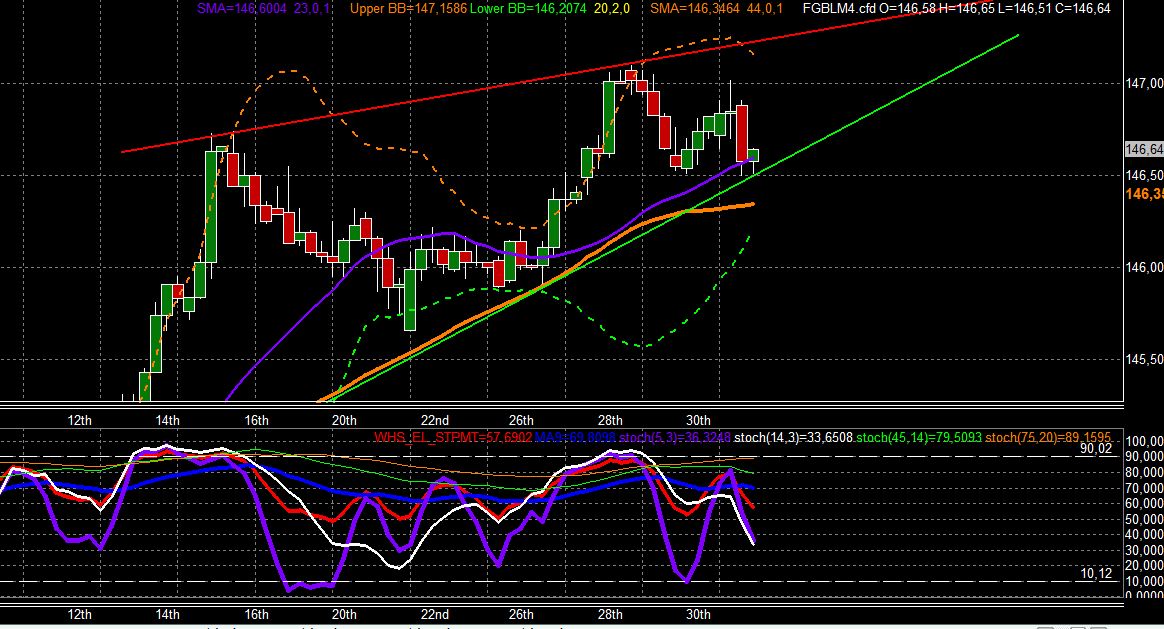
Task: Click 28th on the bottom stochastic date axis
Action: [x=610, y=615]
